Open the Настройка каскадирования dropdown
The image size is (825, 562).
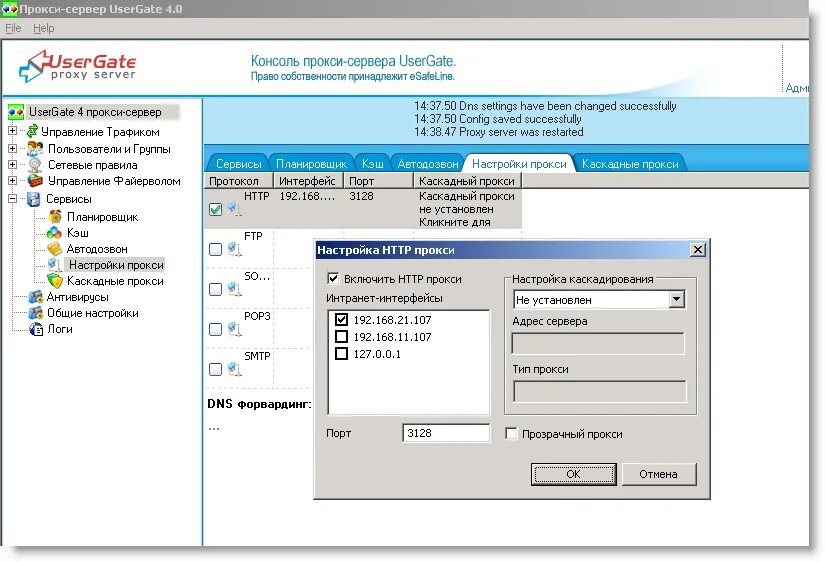coord(677,299)
